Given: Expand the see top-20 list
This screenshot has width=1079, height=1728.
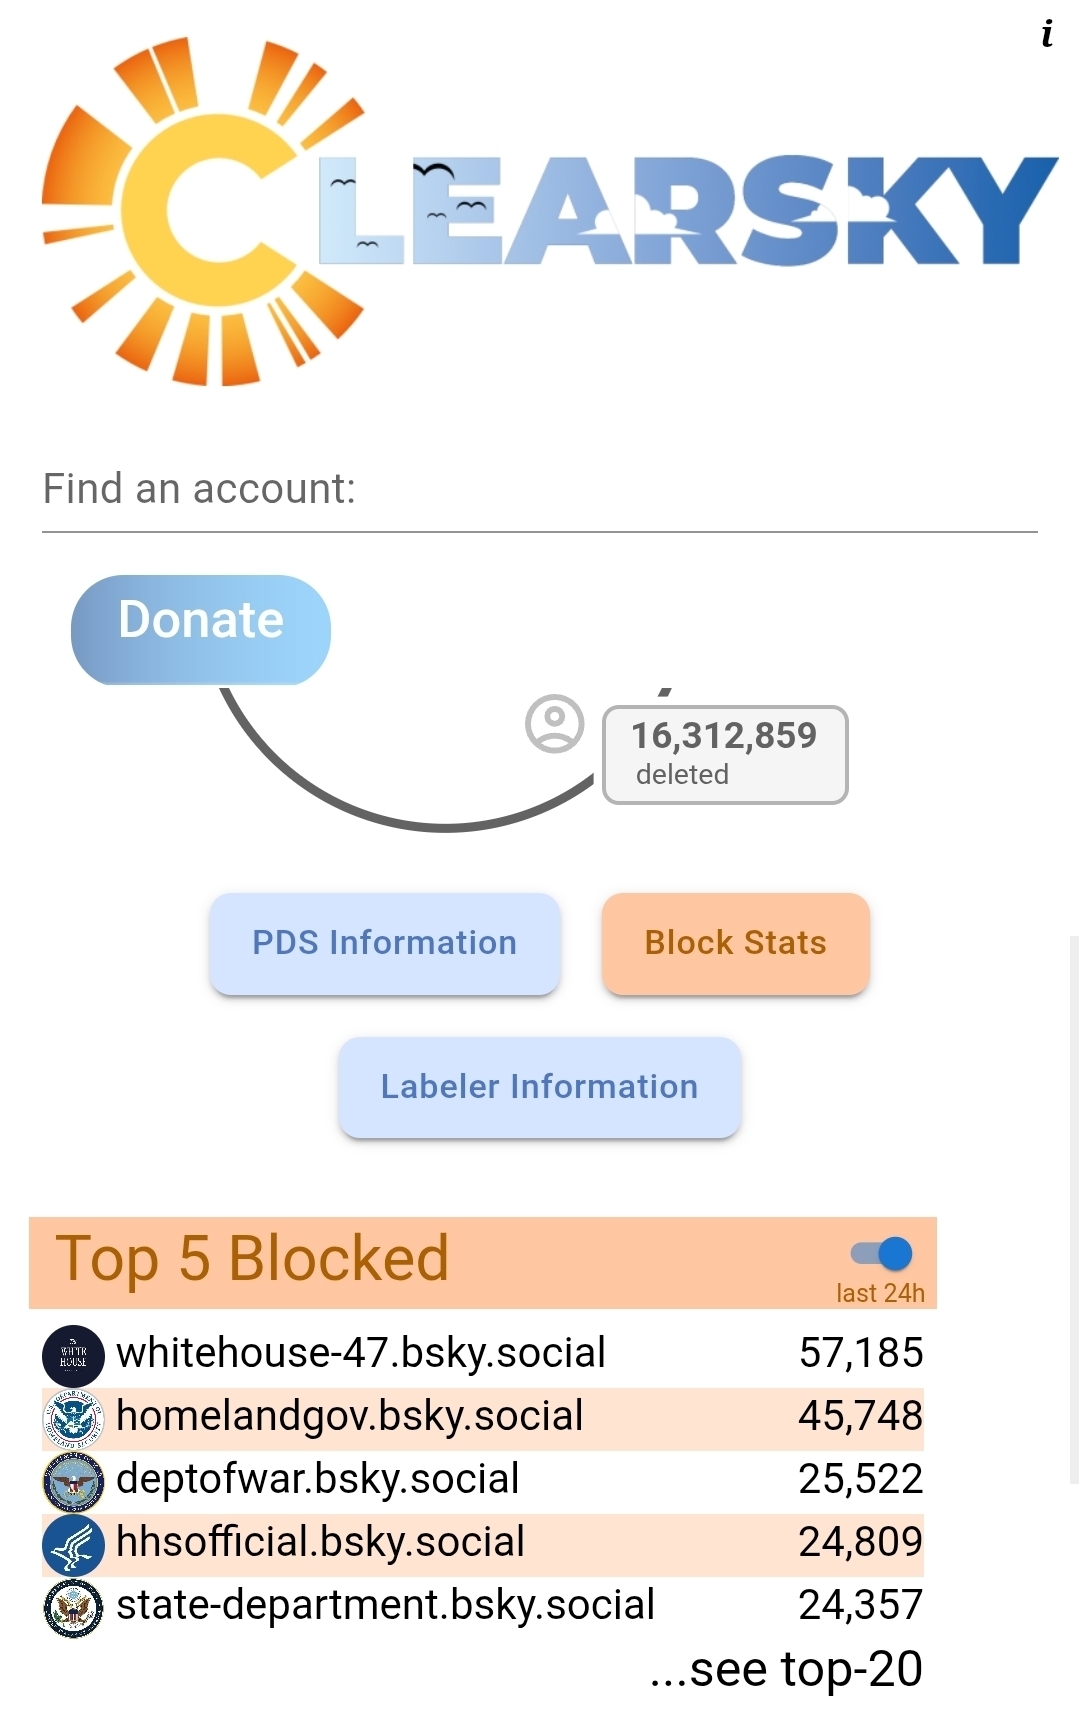Looking at the screenshot, I should [x=786, y=1670].
